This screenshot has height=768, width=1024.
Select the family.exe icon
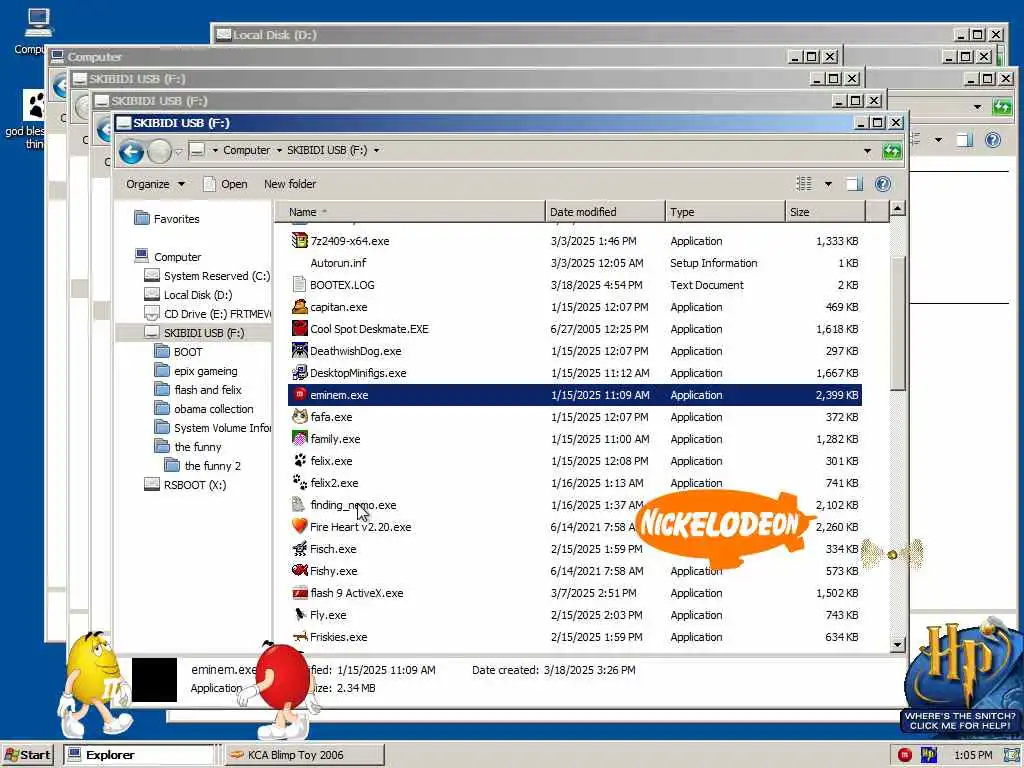pyautogui.click(x=299, y=439)
